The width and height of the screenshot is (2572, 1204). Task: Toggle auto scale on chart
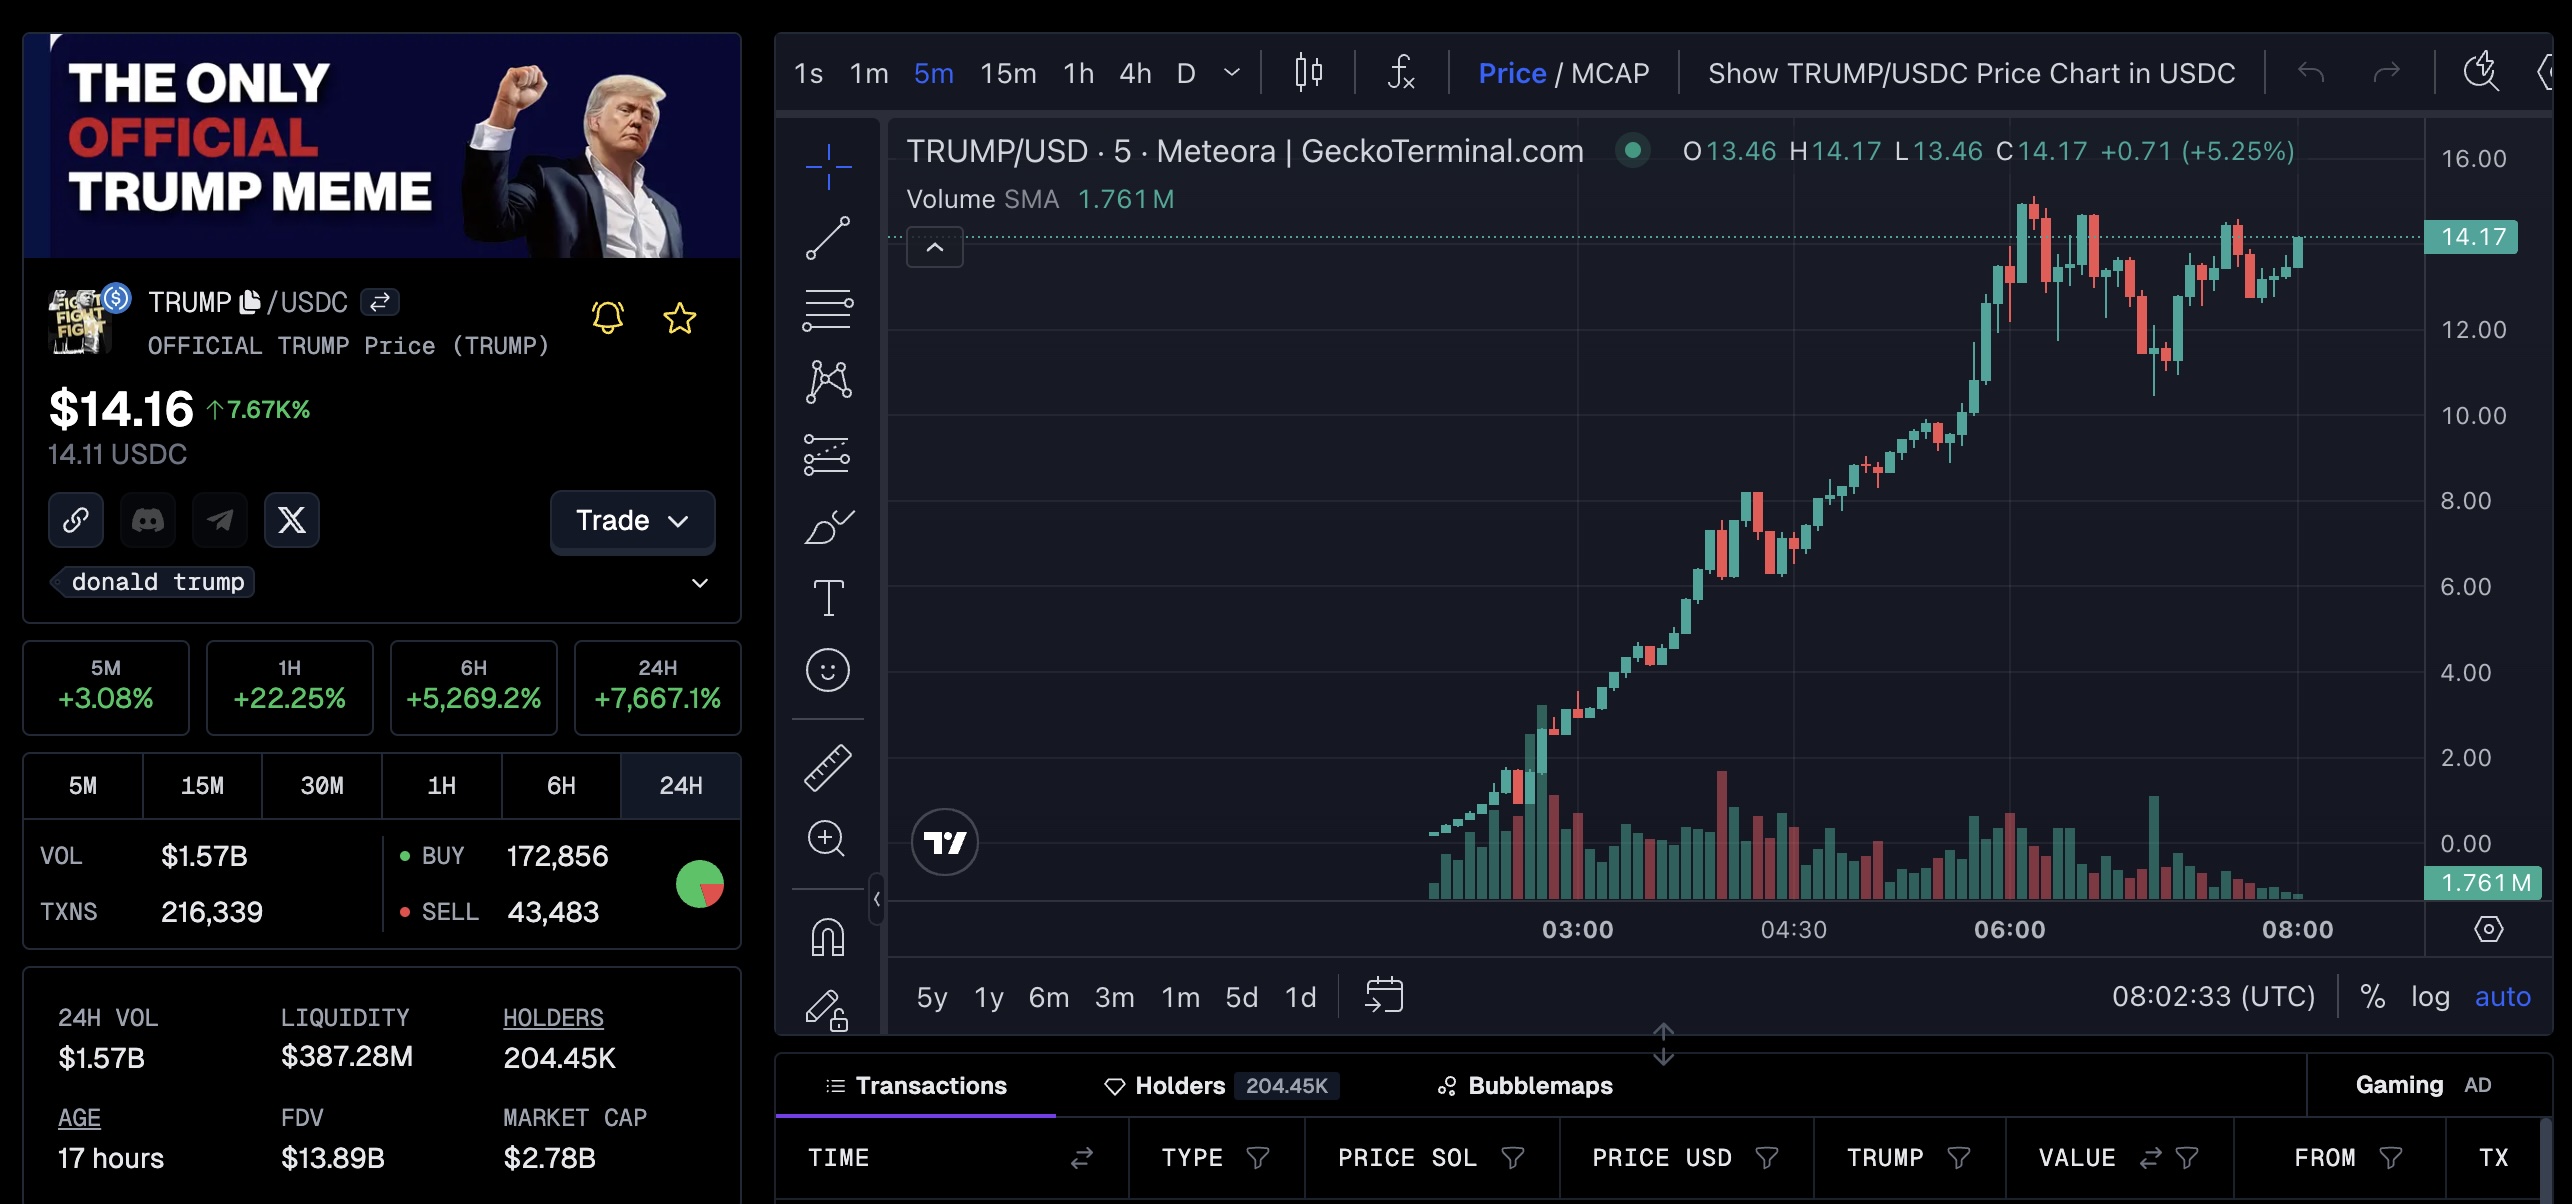[x=2502, y=997]
